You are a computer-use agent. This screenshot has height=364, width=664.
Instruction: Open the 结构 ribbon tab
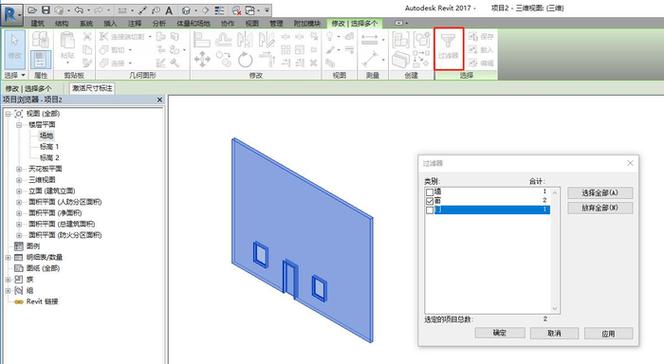pos(62,23)
